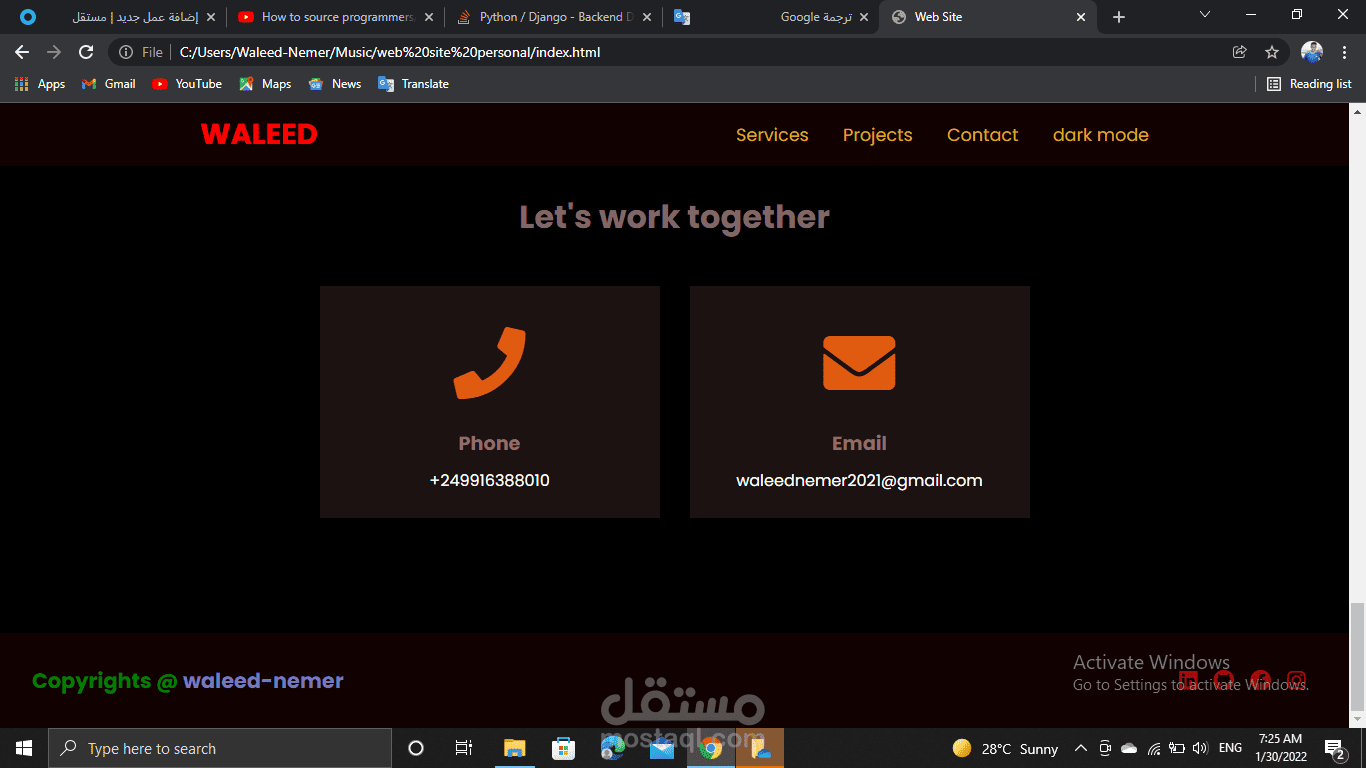Open a new browser tab
Viewport: 1366px width, 768px height.
coord(1119,17)
